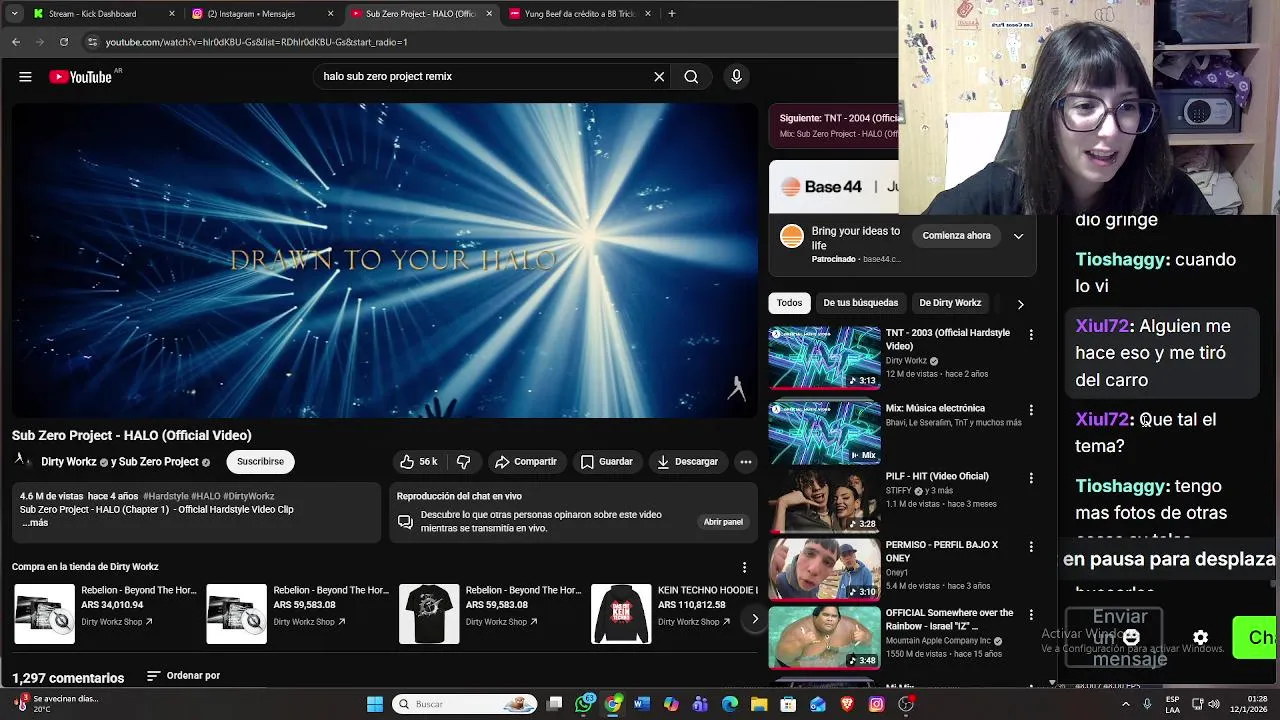Open Microsoft Edge from the taskbar
The image size is (1280, 720).
[730, 704]
